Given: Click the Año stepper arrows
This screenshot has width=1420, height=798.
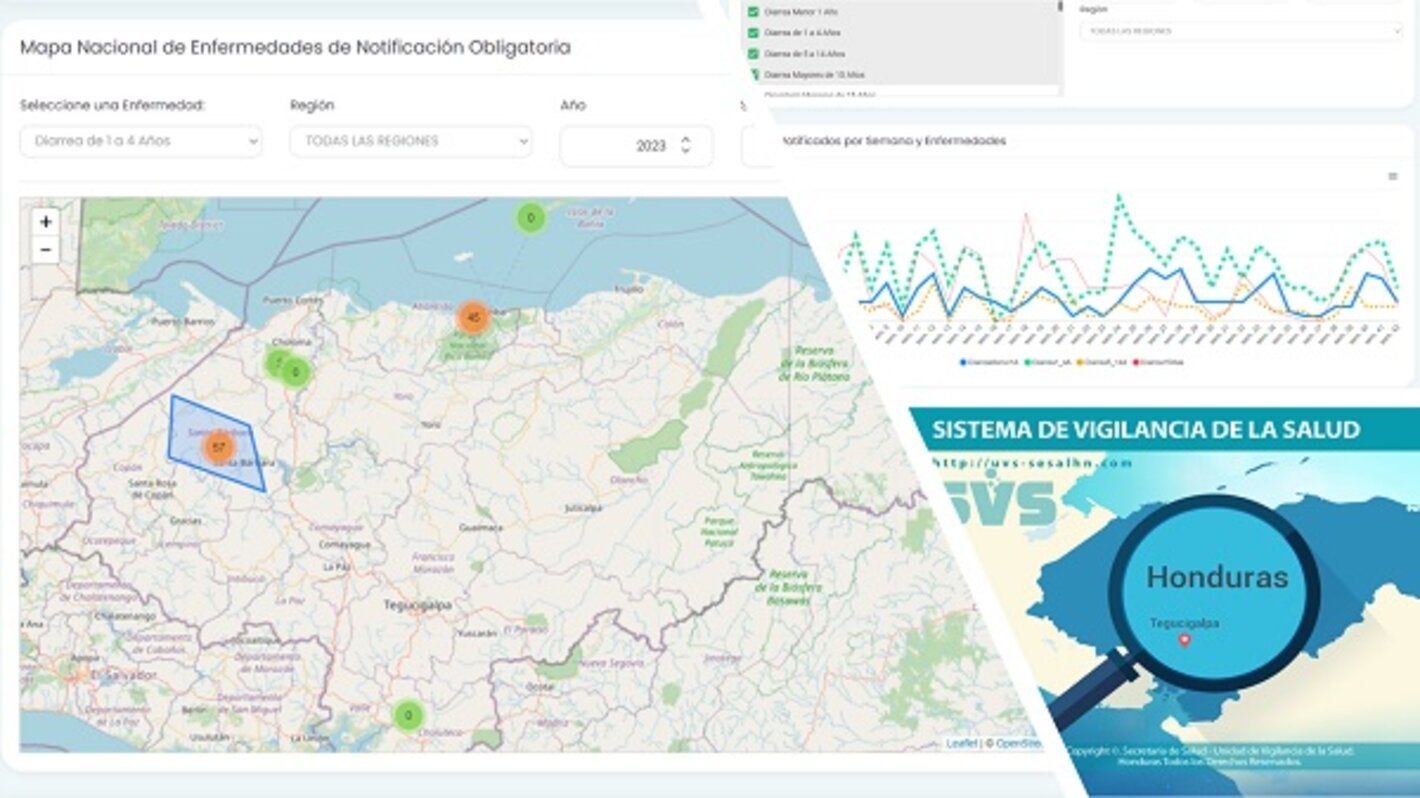Looking at the screenshot, I should tap(685, 145).
